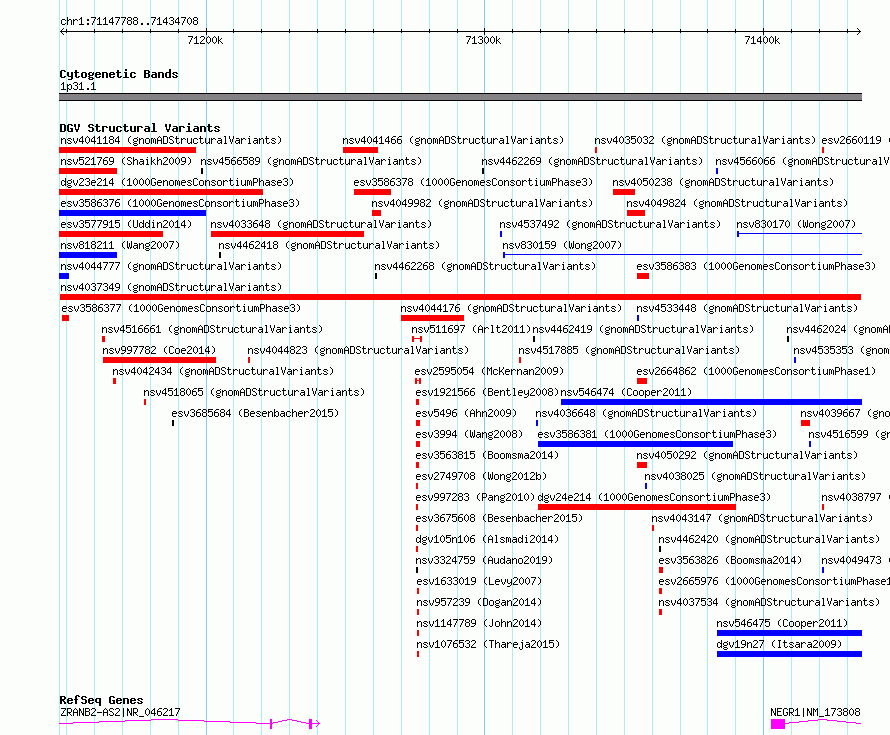Select nsv4033648 variant label
Image resolution: width=890 pixels, height=735 pixels.
click(321, 224)
